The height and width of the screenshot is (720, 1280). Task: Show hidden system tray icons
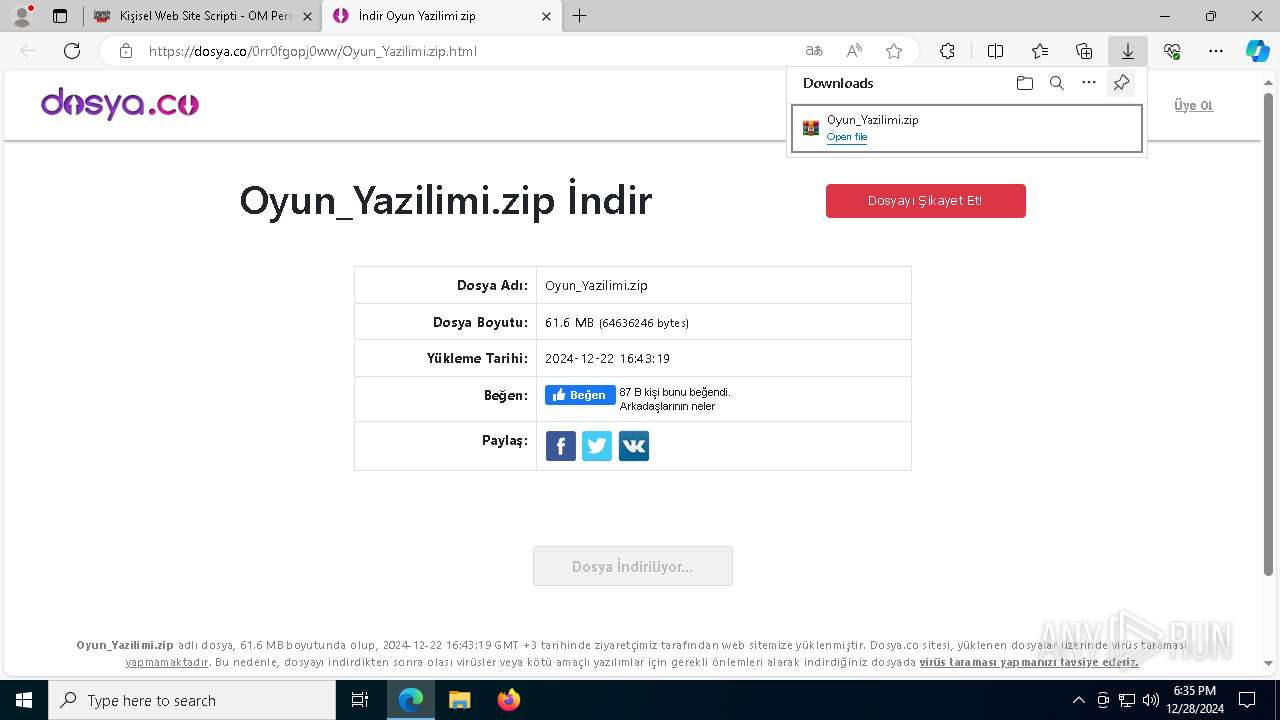1078,700
